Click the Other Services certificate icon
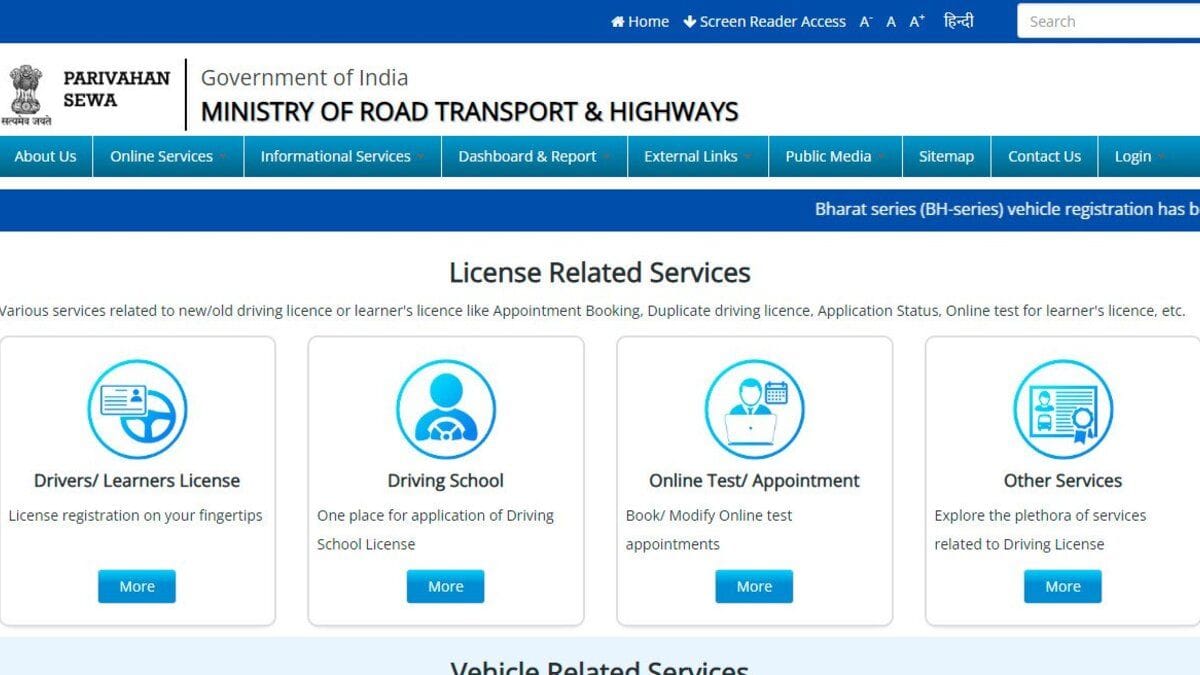This screenshot has height=675, width=1200. coord(1063,409)
